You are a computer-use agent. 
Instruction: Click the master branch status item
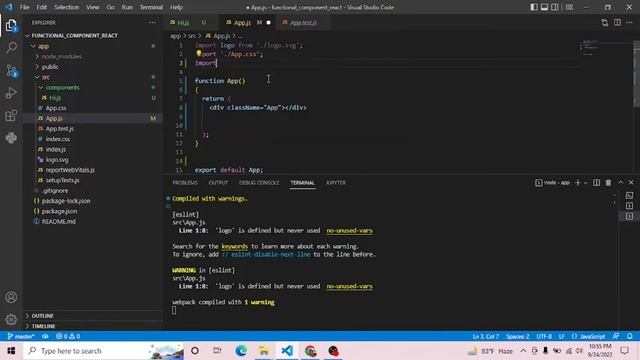21,336
